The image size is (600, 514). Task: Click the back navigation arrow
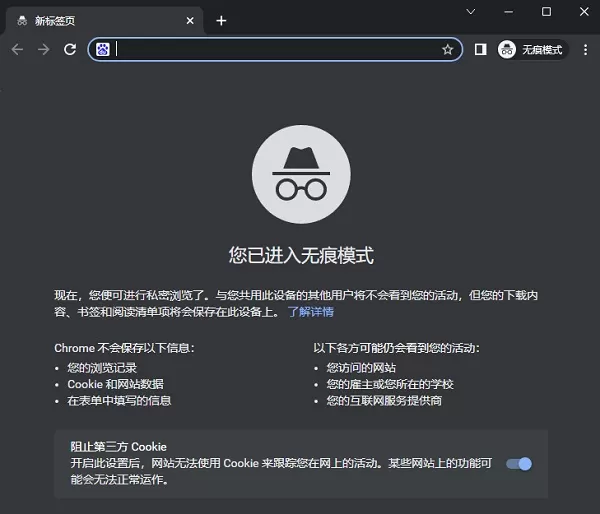(x=17, y=49)
